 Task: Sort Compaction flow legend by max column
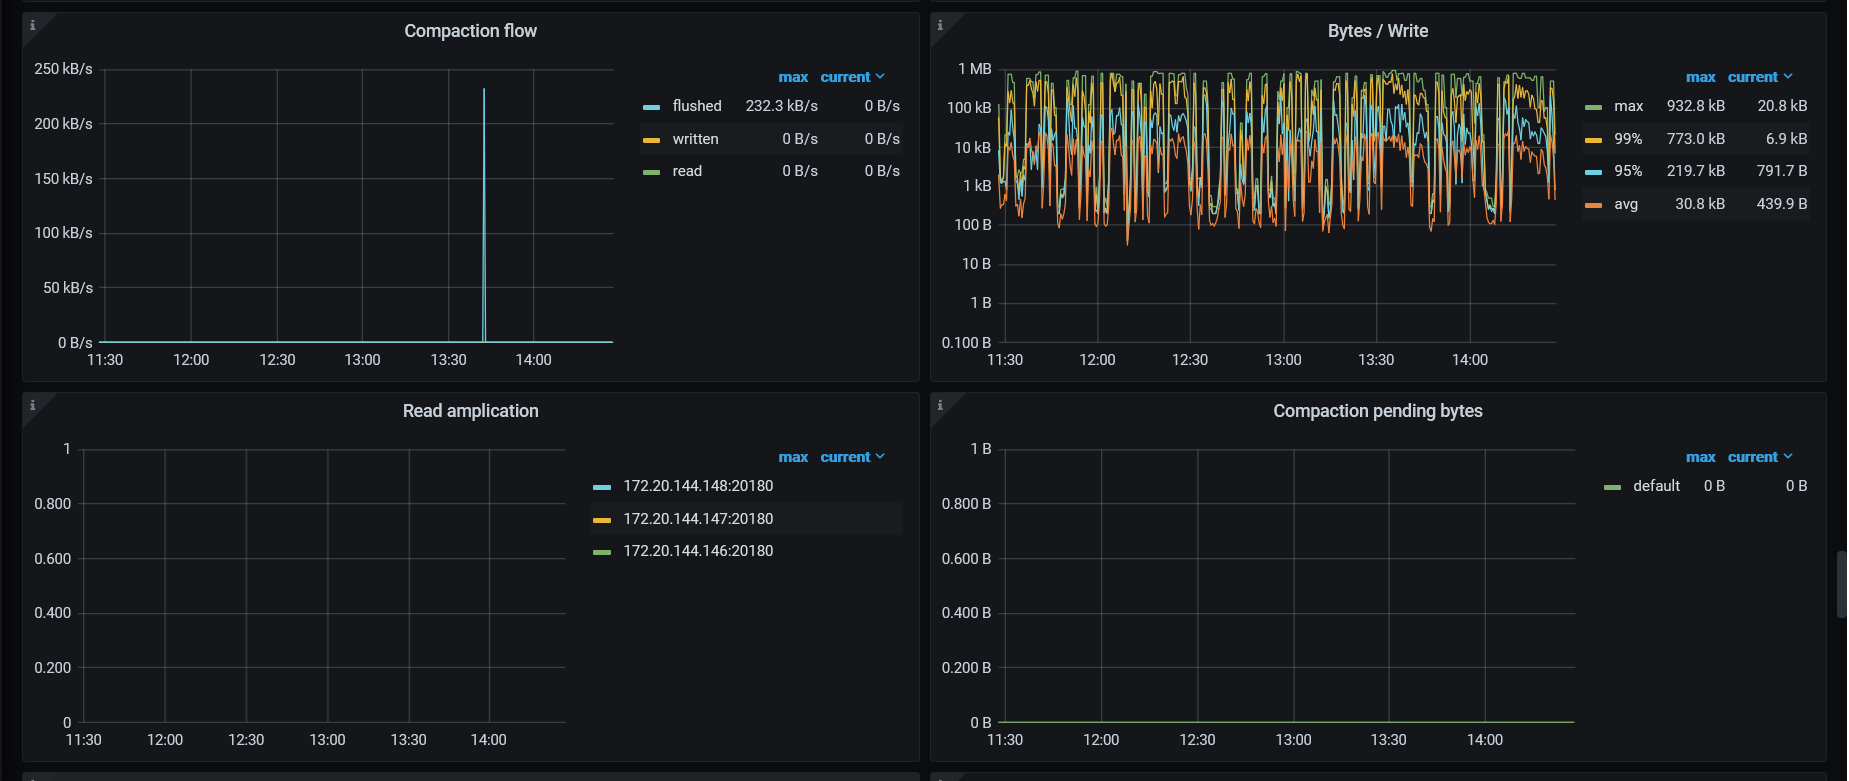793,77
